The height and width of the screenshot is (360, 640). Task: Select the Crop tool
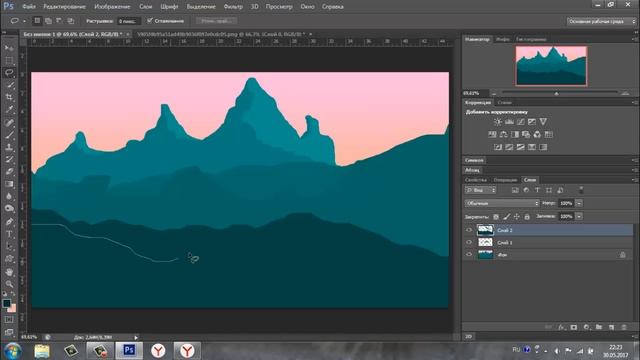pos(9,98)
